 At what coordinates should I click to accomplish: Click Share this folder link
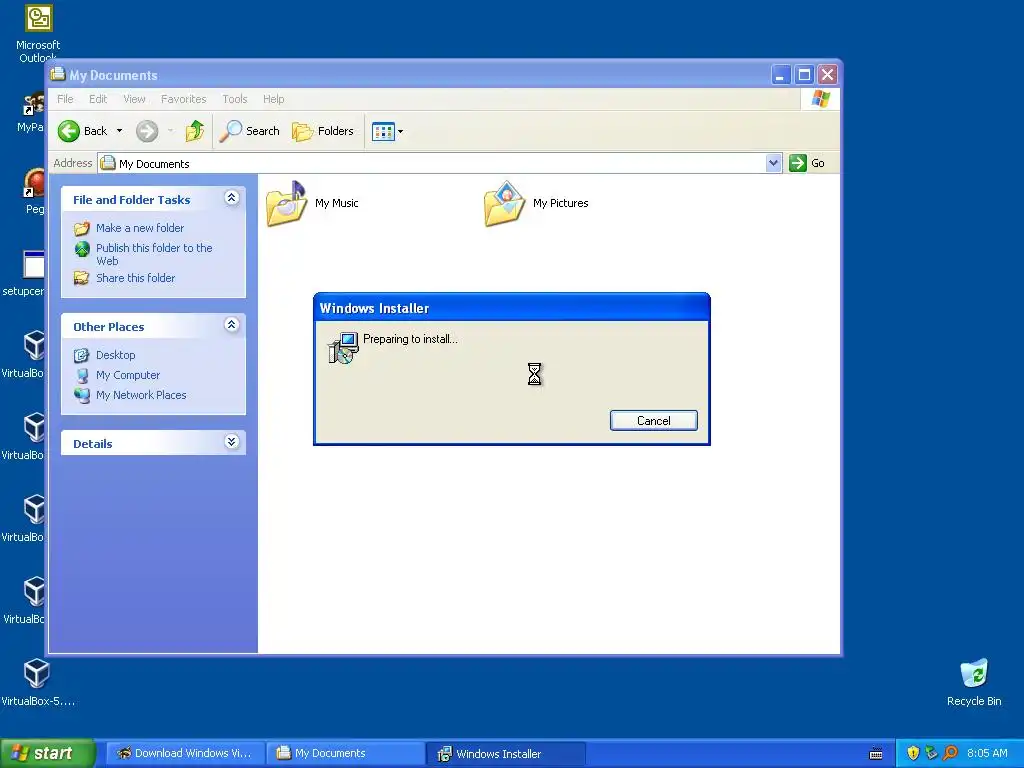[x=135, y=278]
